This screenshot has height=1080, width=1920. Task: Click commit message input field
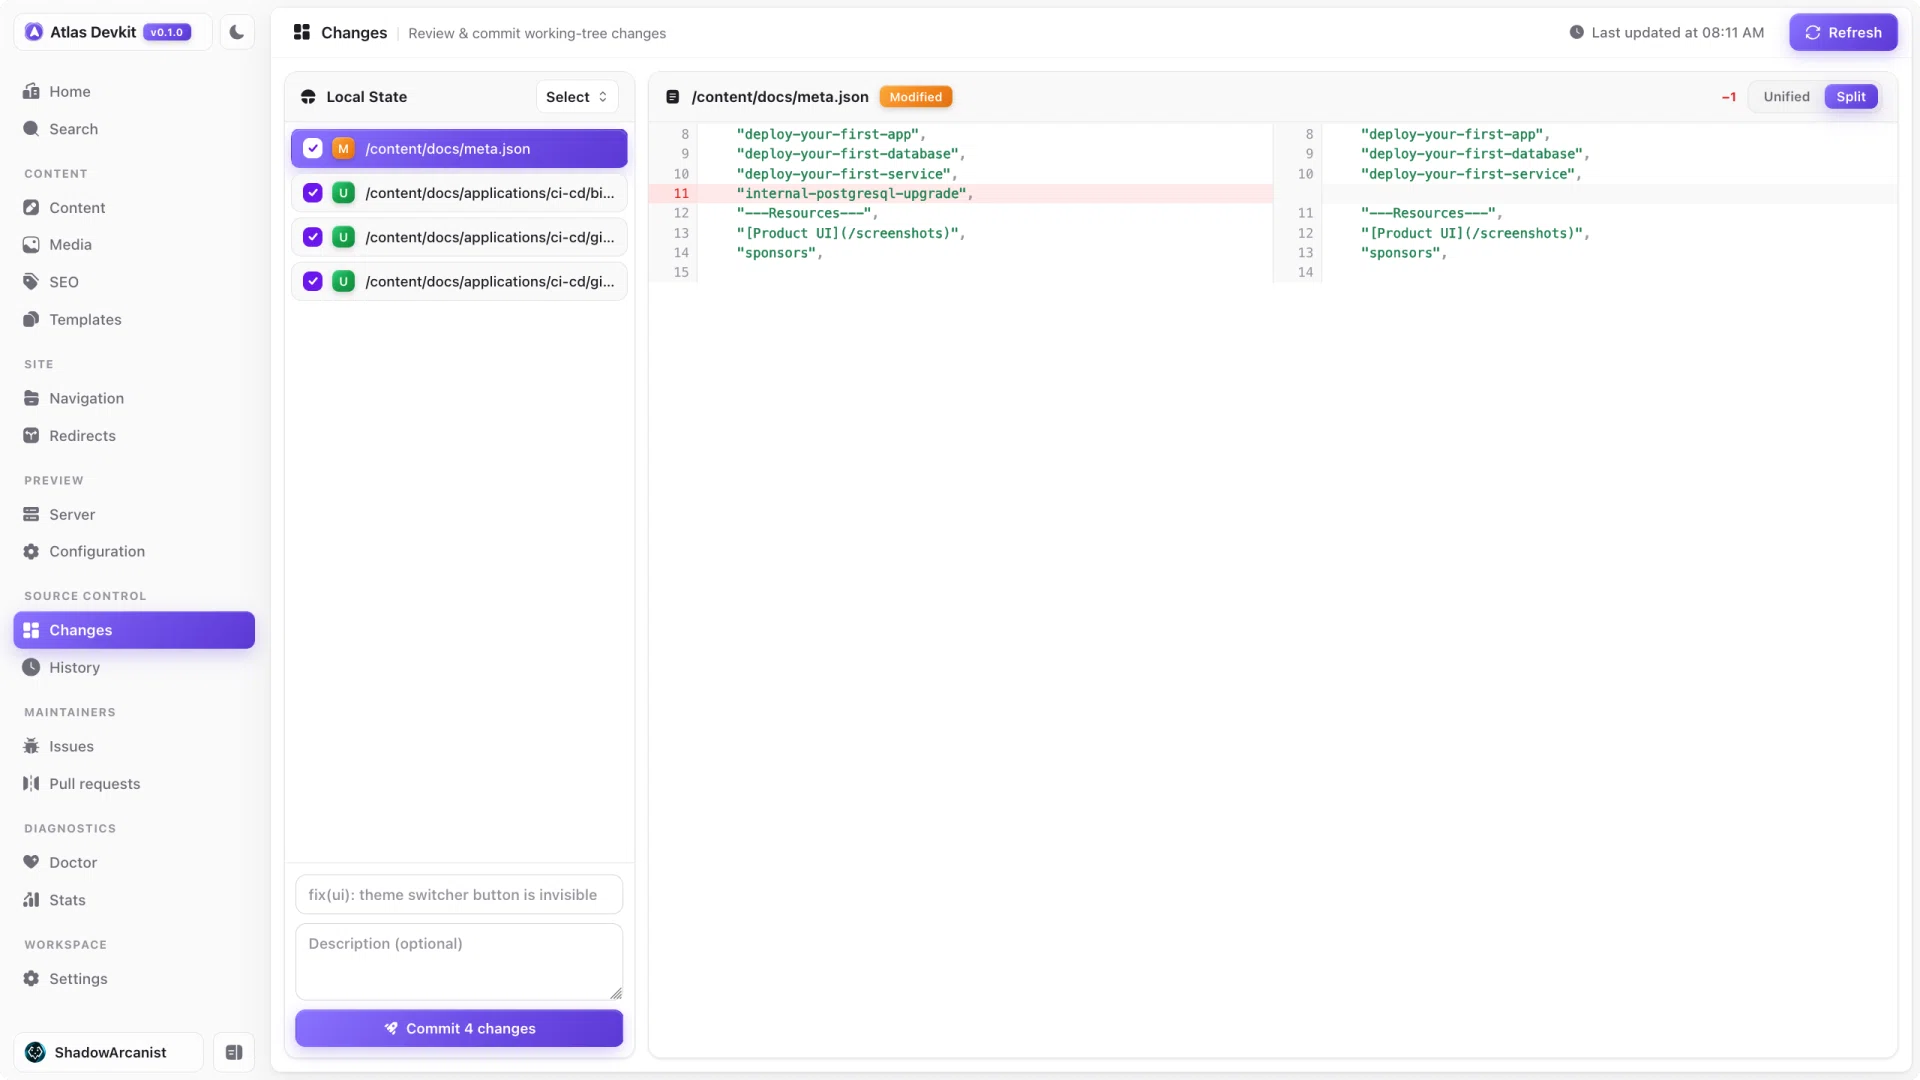[x=459, y=894]
